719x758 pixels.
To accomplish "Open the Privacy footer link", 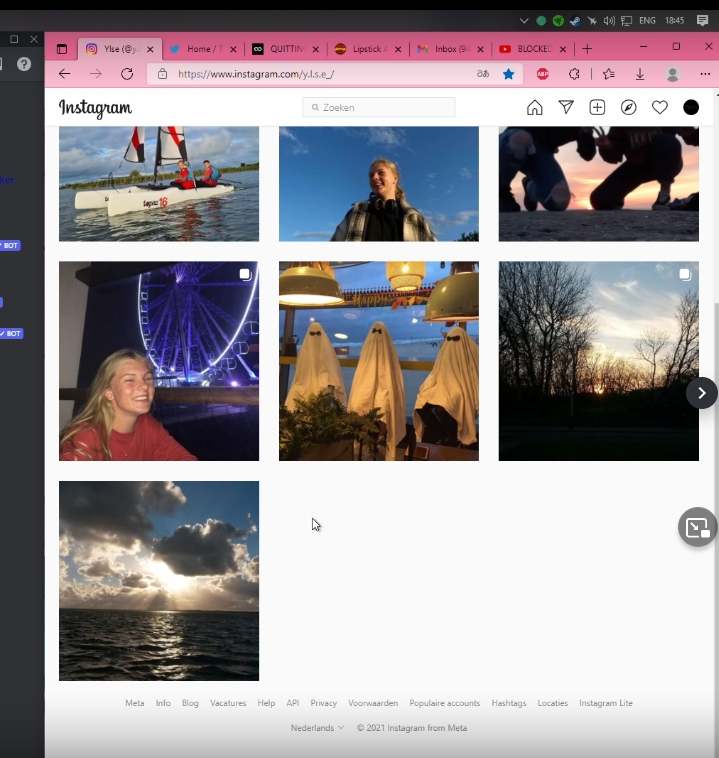I will pyautogui.click(x=323, y=703).
